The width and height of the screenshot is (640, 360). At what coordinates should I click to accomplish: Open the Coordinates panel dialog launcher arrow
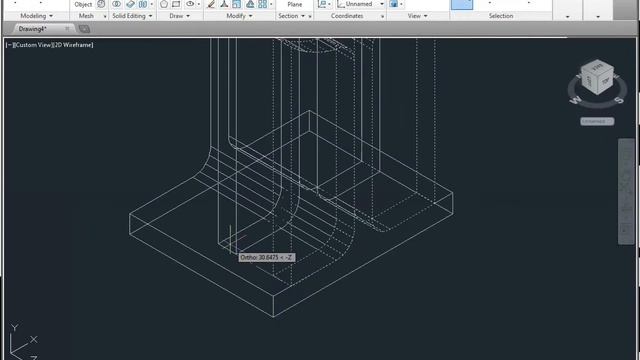pos(382,16)
